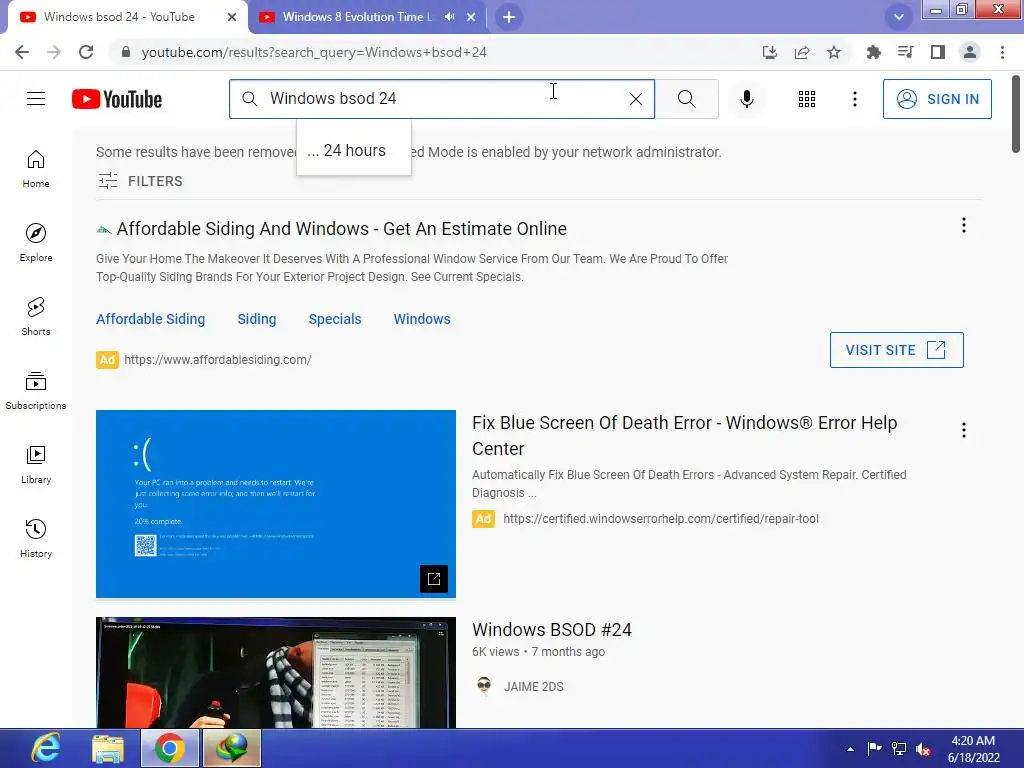Open Affordable Siding And Windows ad title
The height and width of the screenshot is (768, 1024).
click(341, 229)
